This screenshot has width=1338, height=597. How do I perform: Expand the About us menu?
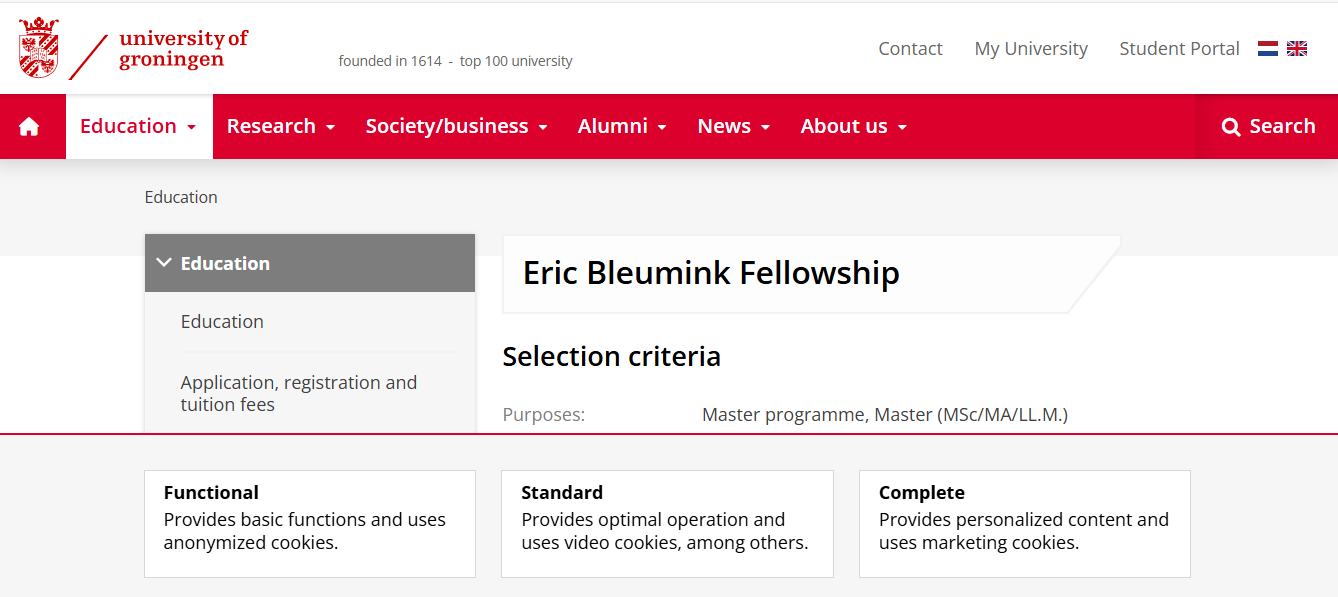tap(853, 127)
